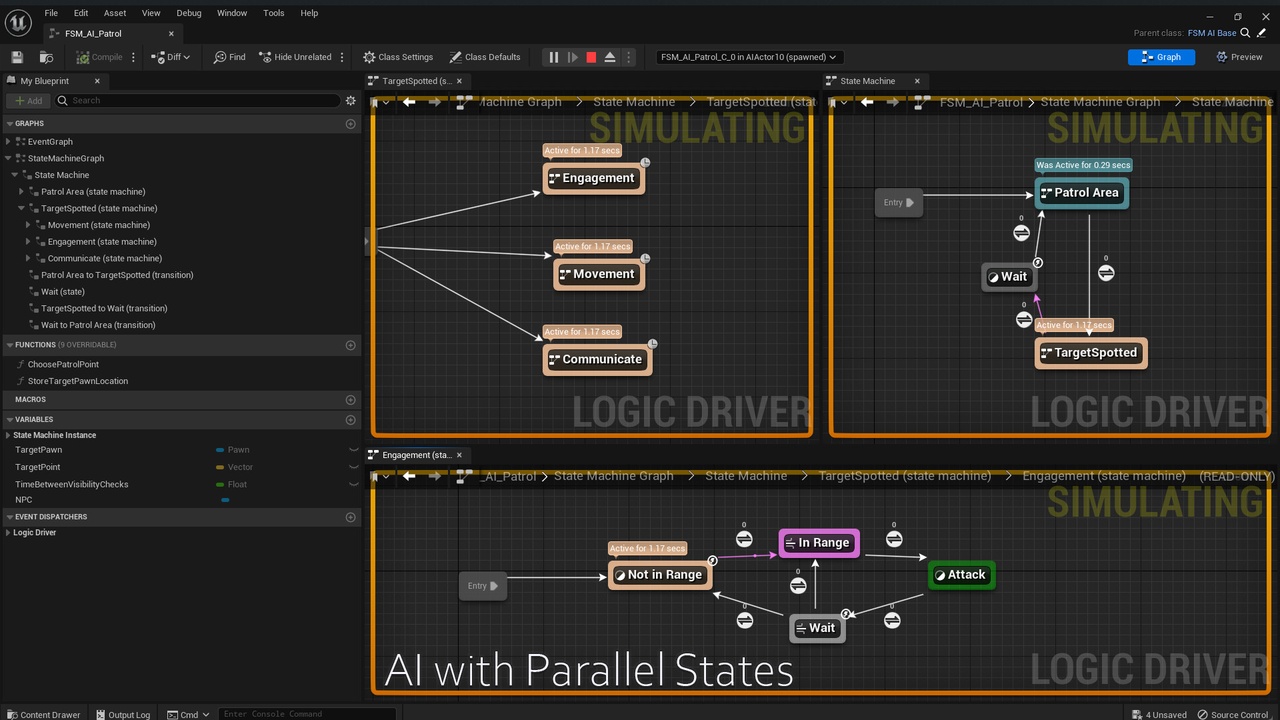Open the Debug menu
This screenshot has height=720, width=1280.
point(188,13)
